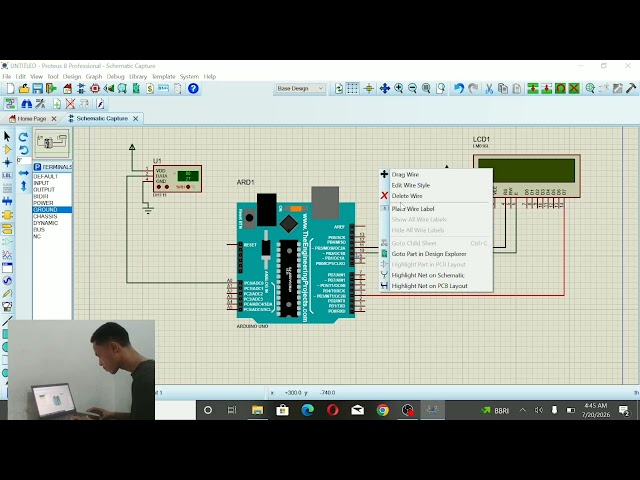Select the Terminals Mode tool

(7, 229)
